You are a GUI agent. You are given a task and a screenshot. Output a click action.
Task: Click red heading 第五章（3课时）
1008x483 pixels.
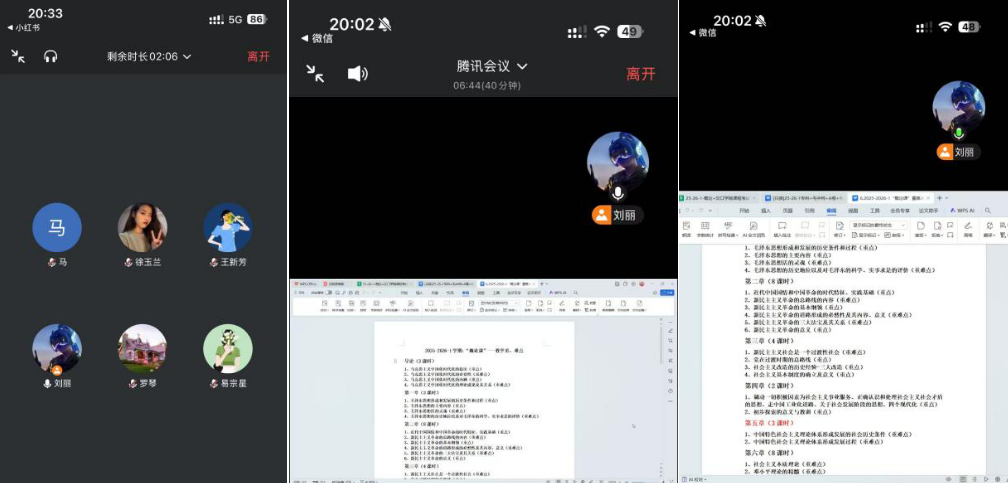769,423
